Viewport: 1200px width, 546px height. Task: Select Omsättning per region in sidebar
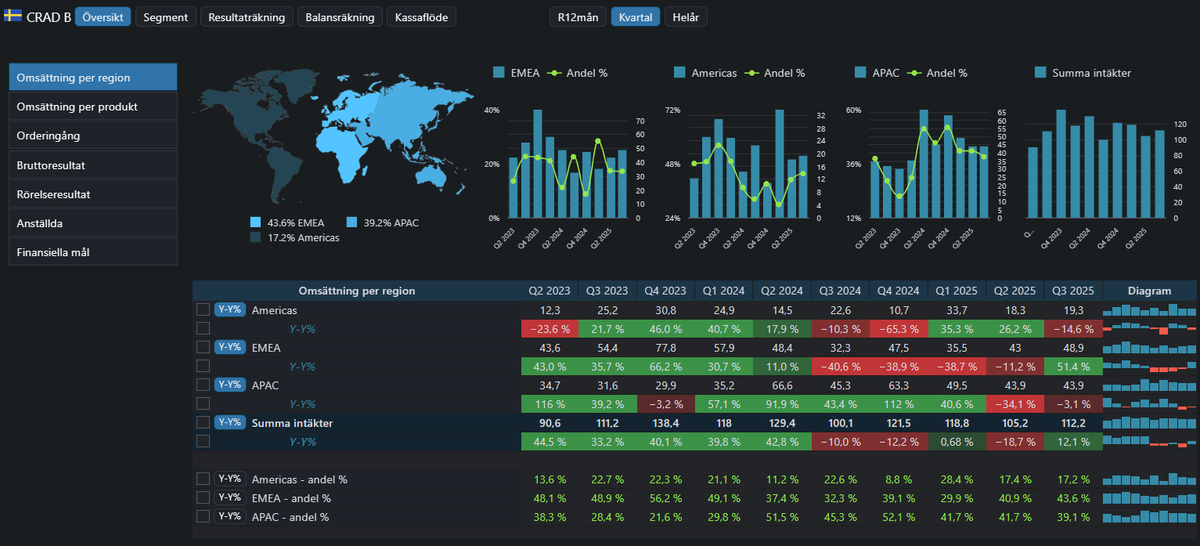point(93,77)
